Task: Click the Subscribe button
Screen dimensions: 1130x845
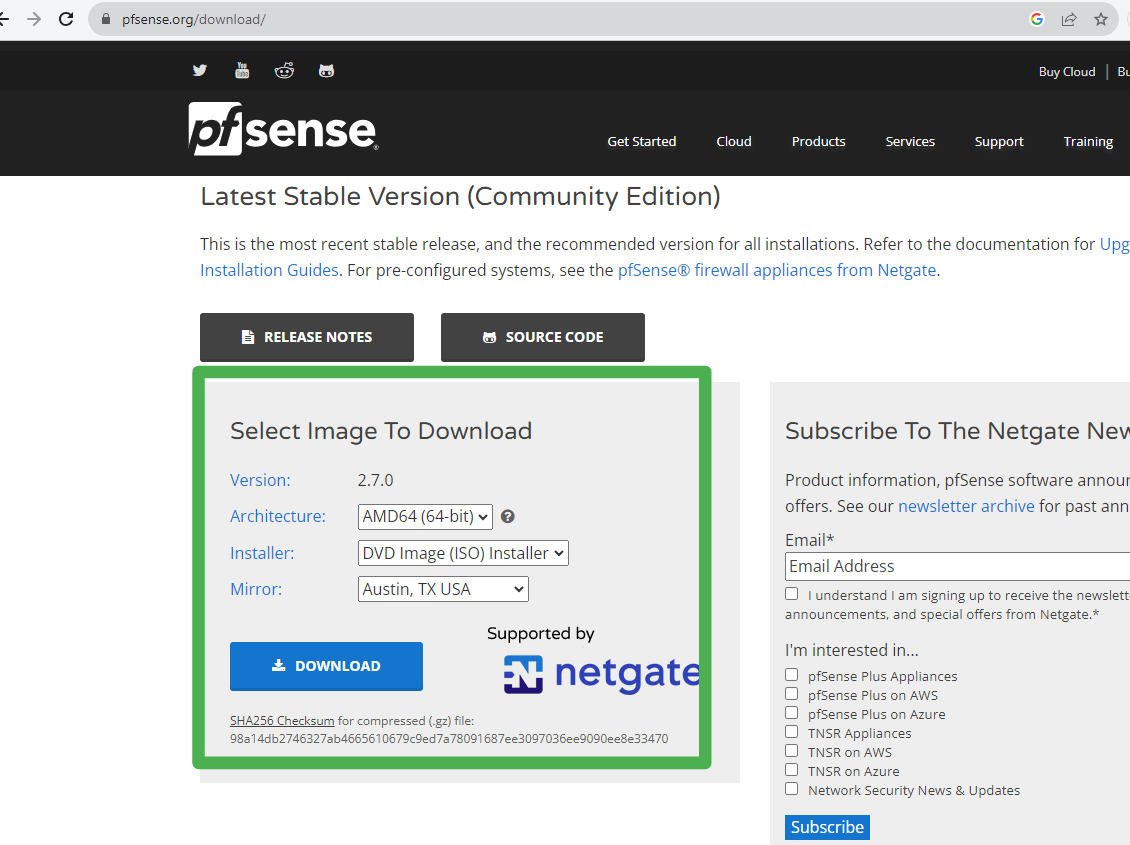Action: (827, 827)
